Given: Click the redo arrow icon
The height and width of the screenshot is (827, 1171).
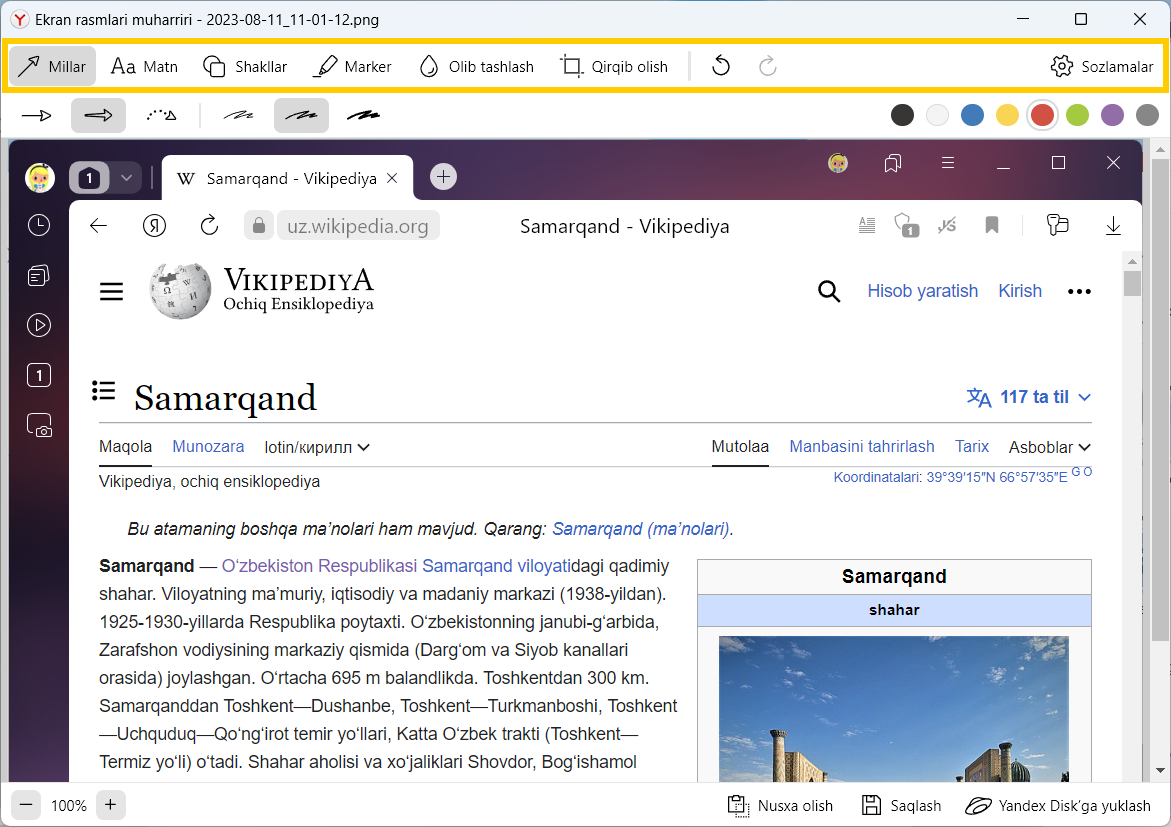Looking at the screenshot, I should 768,67.
